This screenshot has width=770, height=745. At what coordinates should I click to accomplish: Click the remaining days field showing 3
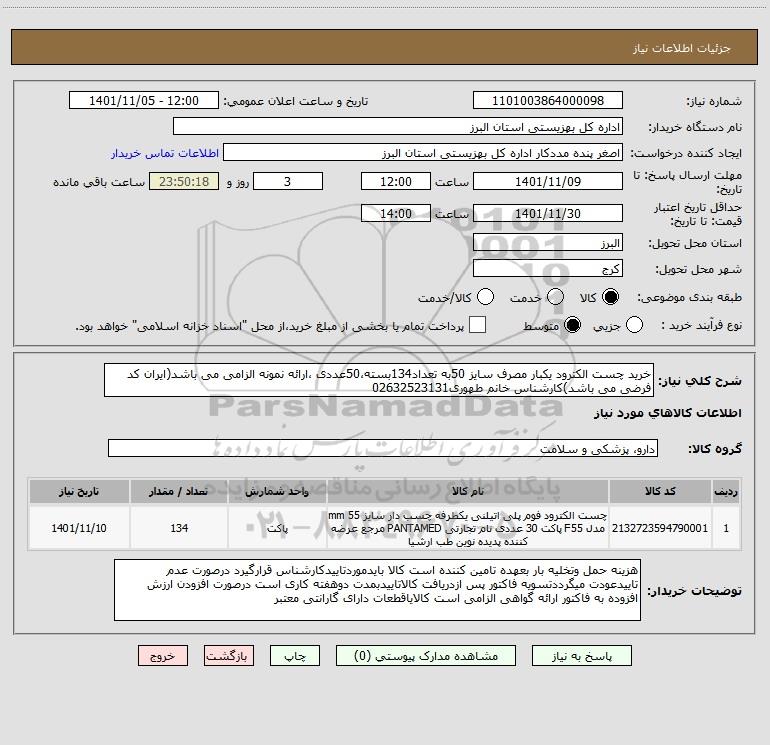pos(288,182)
